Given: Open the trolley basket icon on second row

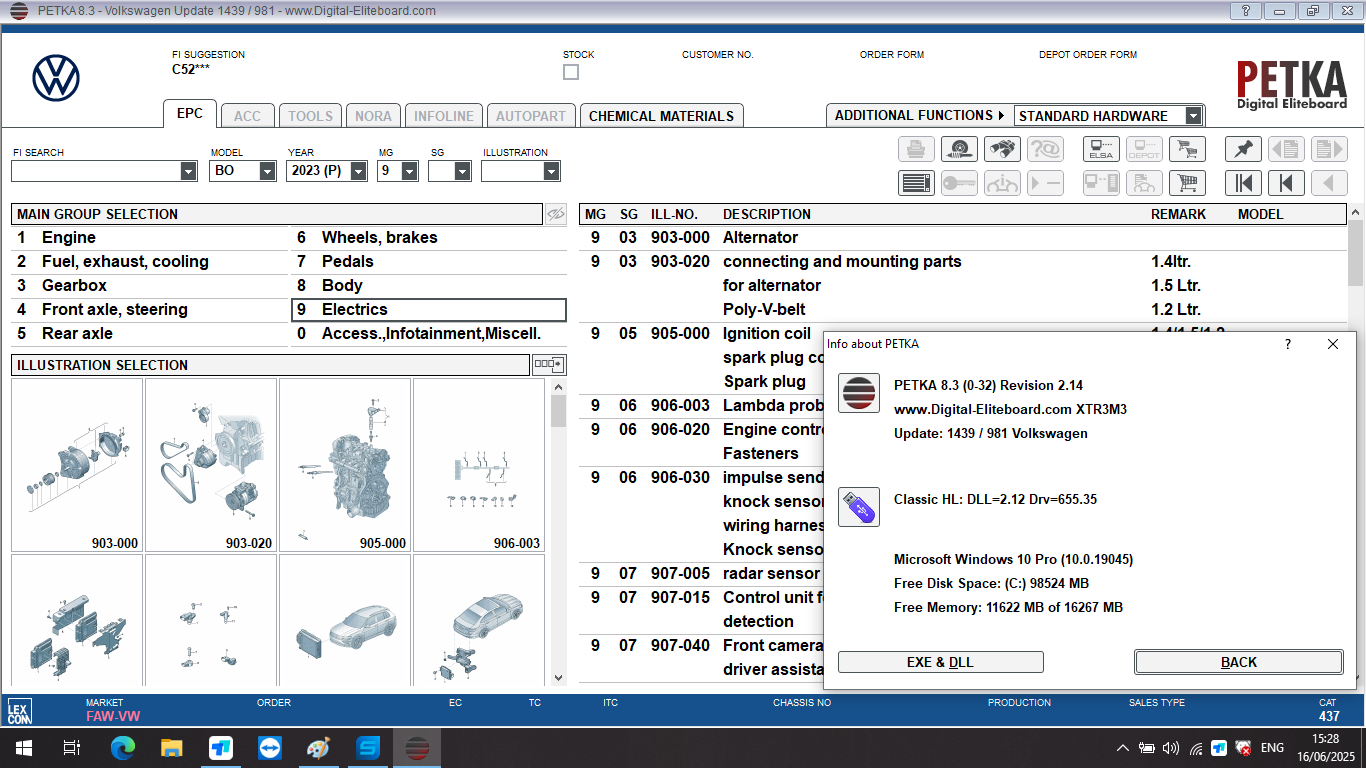Looking at the screenshot, I should (x=1186, y=183).
